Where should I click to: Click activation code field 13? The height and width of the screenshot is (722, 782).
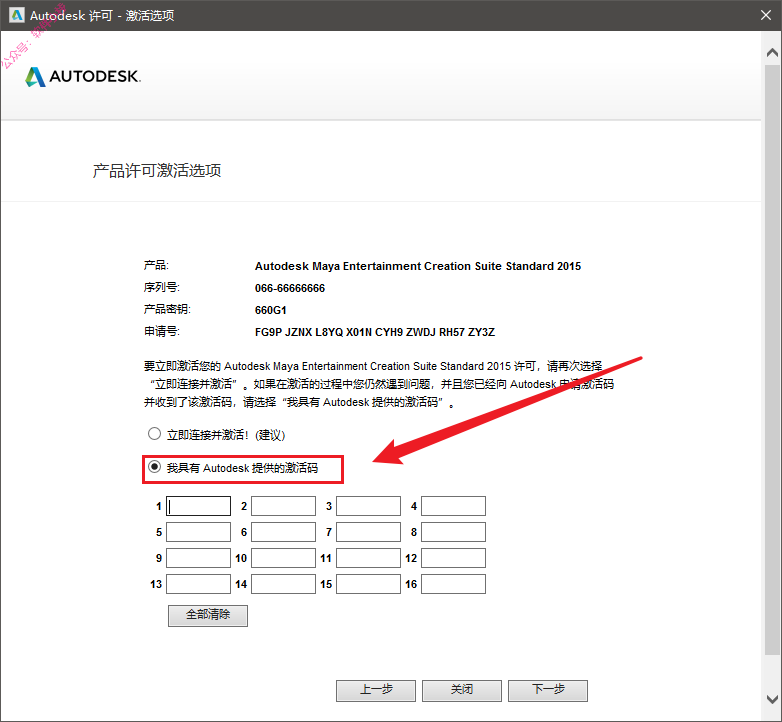pyautogui.click(x=198, y=584)
